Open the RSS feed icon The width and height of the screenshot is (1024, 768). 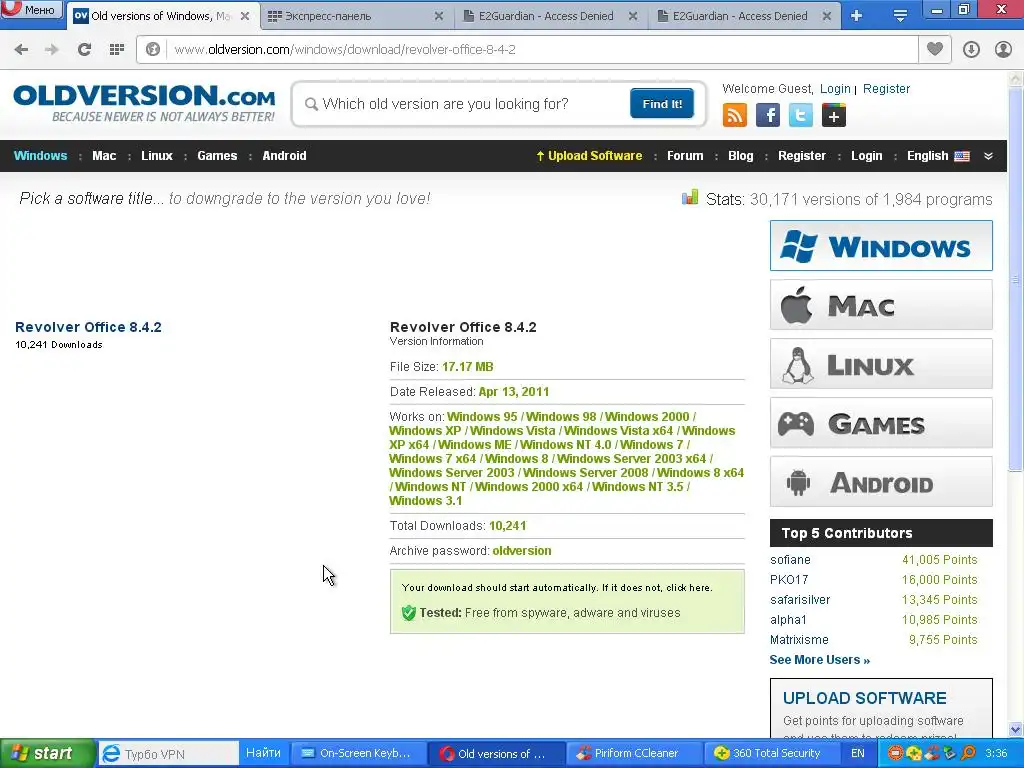(x=735, y=116)
